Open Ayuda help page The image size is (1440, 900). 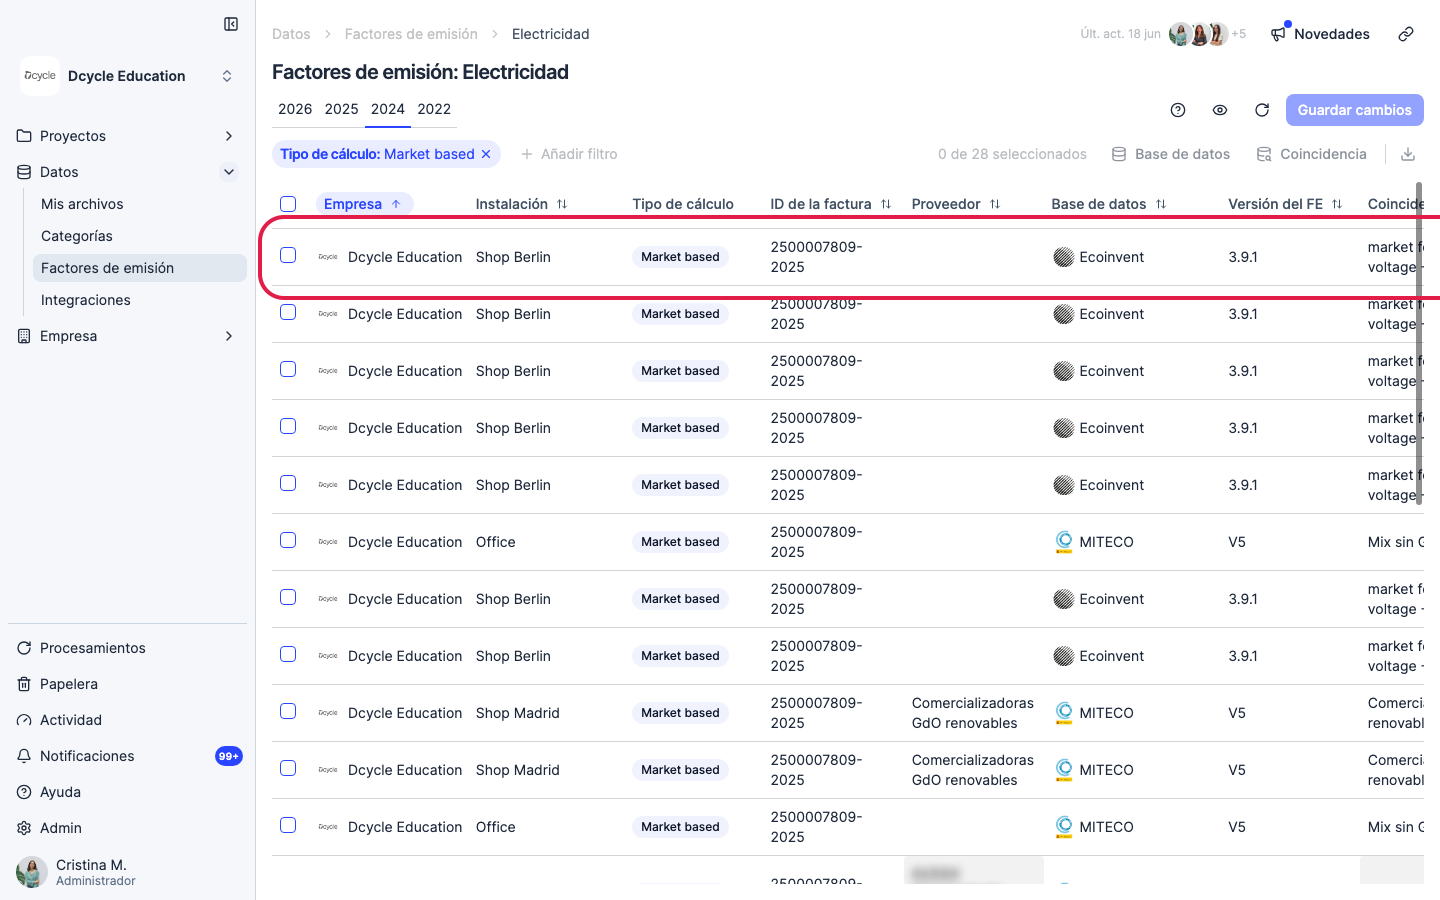coord(60,792)
